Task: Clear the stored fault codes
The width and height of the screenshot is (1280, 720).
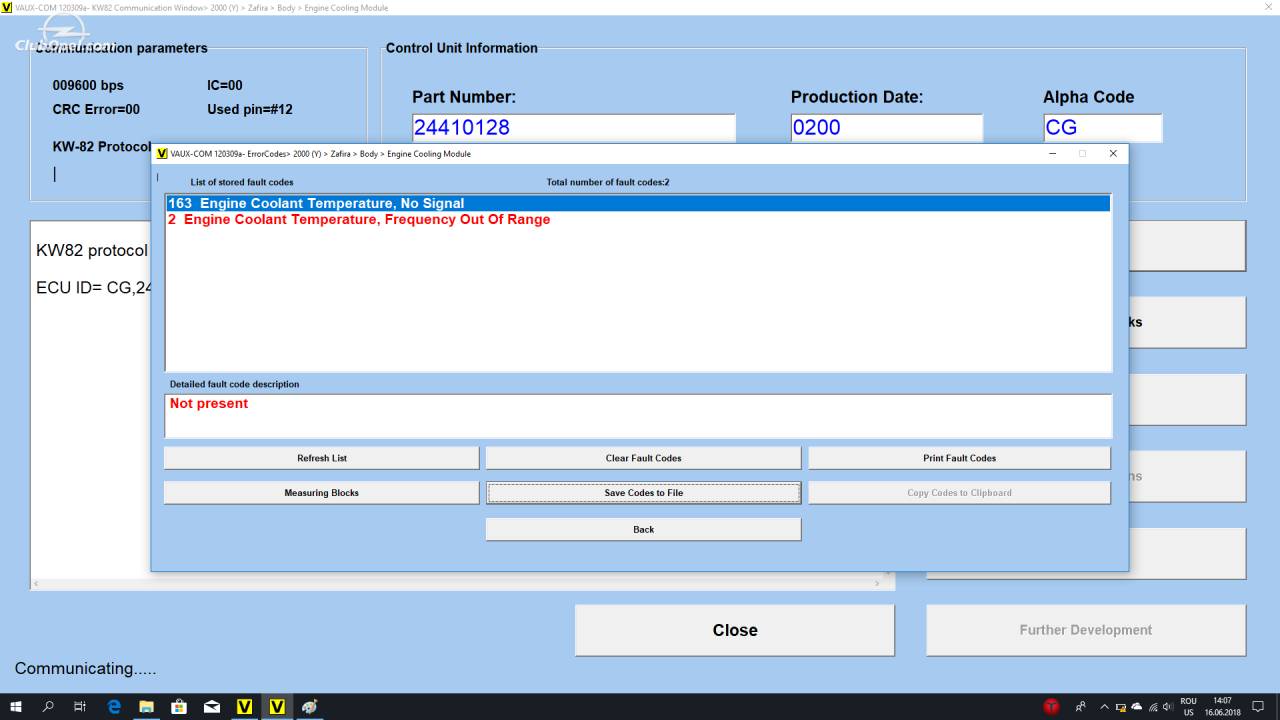Action: tap(644, 458)
